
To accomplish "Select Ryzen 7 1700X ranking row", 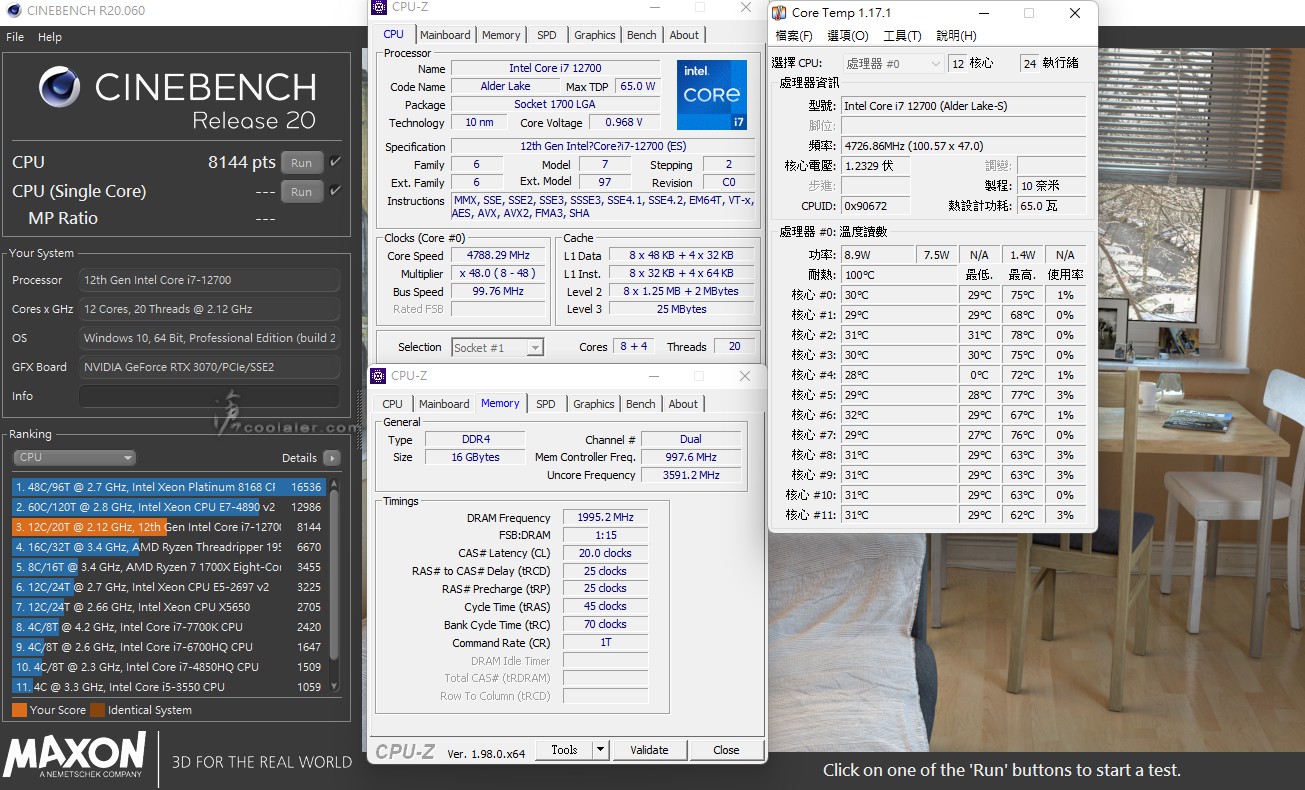I will pyautogui.click(x=168, y=567).
